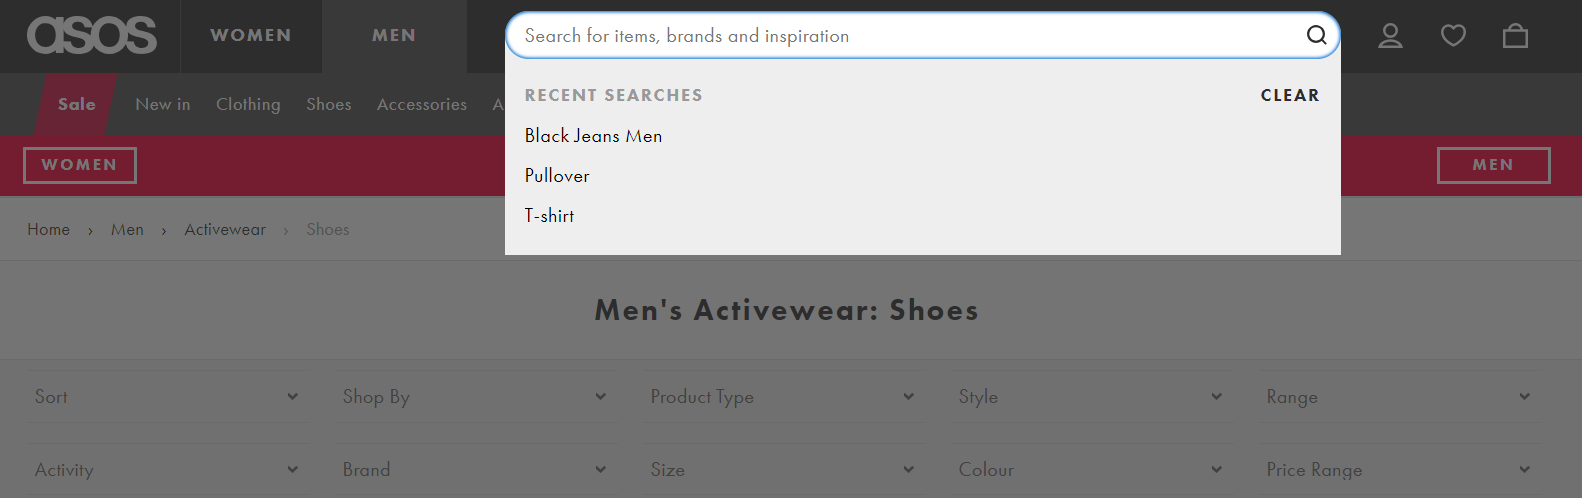Open Saved Items heart icon
Image resolution: width=1582 pixels, height=498 pixels.
click(x=1453, y=36)
